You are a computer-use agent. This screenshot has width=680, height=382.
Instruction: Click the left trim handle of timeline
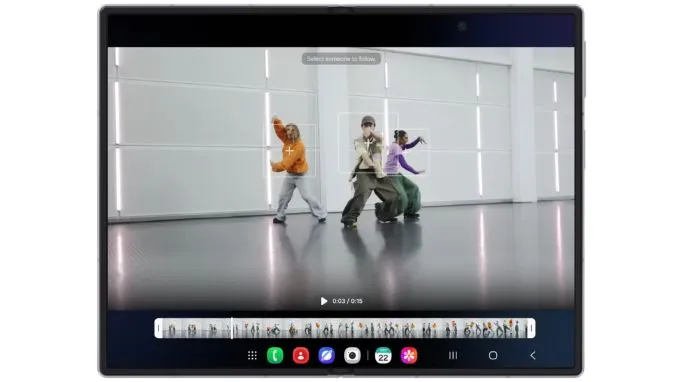click(x=158, y=328)
